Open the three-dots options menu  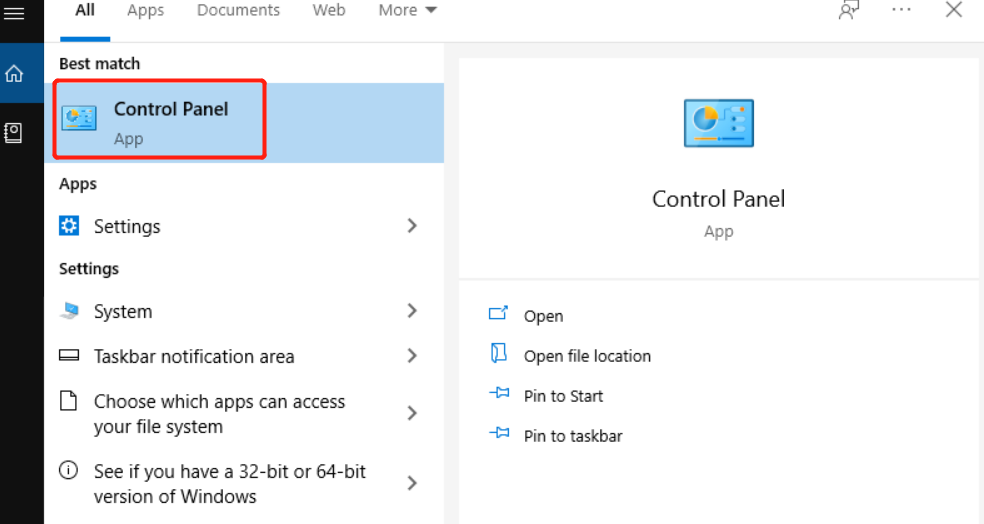[x=901, y=10]
